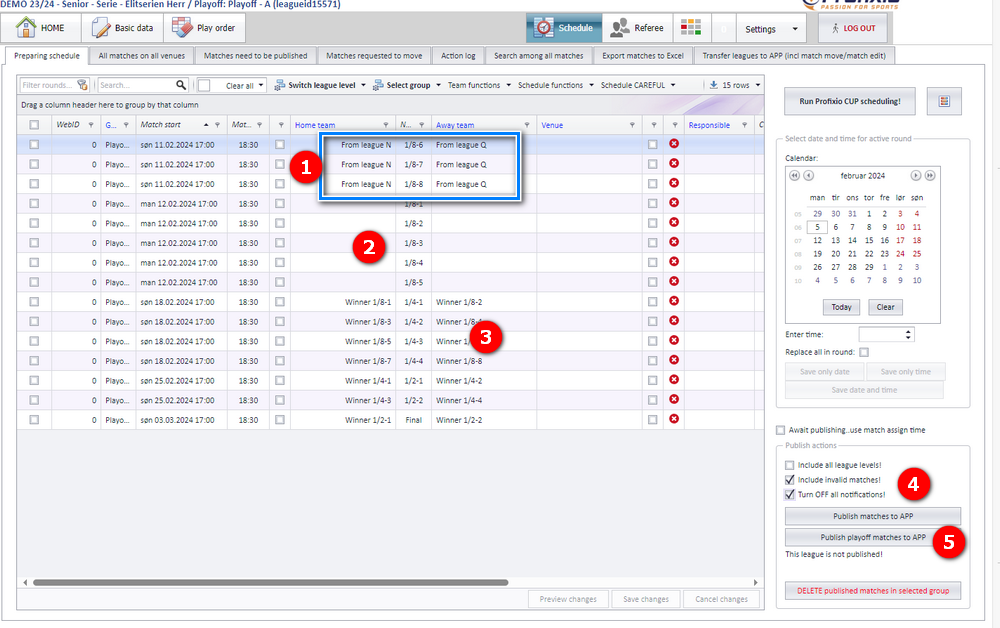Image resolution: width=1000 pixels, height=628 pixels.
Task: Click the red delete icon on the Final row
Action: pyautogui.click(x=674, y=419)
